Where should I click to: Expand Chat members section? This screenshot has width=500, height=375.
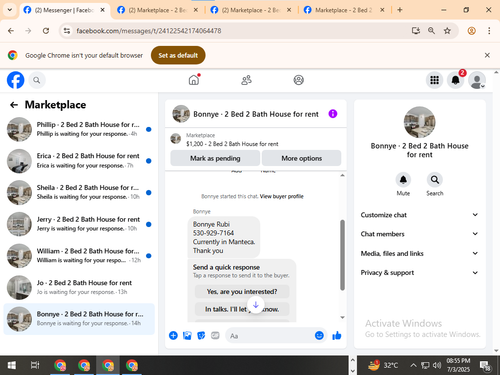[x=419, y=234]
